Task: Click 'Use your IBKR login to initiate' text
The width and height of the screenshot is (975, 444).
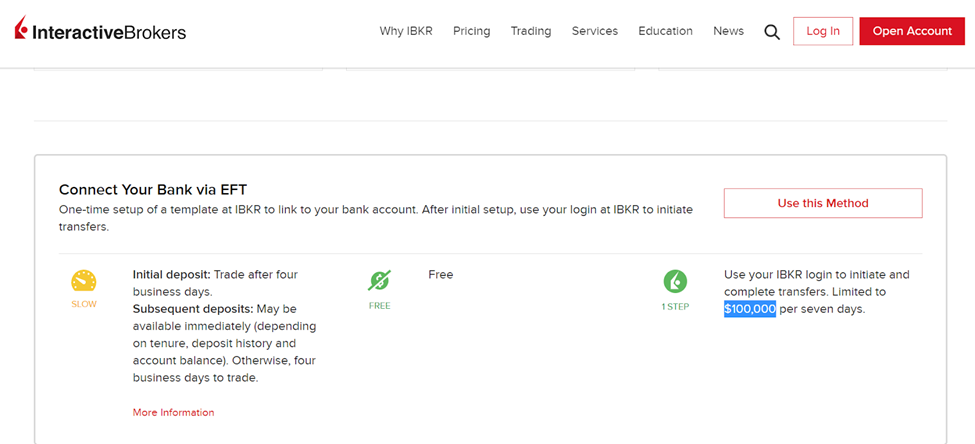Action: click(x=817, y=274)
